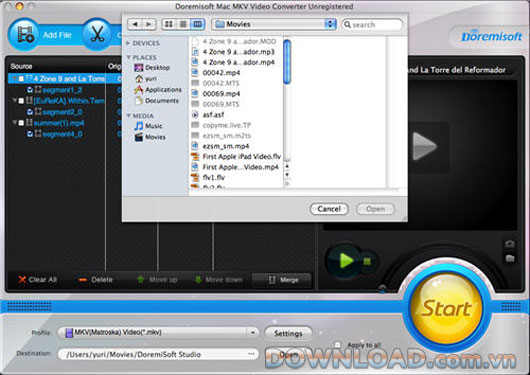The image size is (530, 375).
Task: Switch file dialog to icon view
Action: (169, 24)
